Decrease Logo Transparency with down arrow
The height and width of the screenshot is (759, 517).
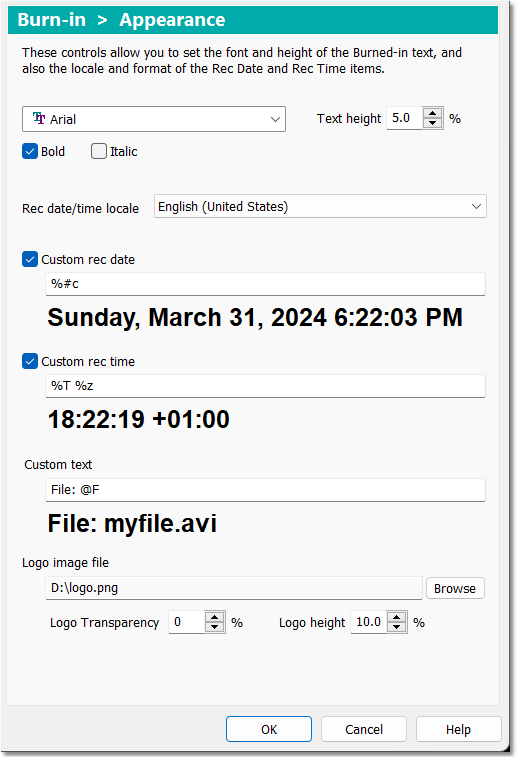pos(214,627)
